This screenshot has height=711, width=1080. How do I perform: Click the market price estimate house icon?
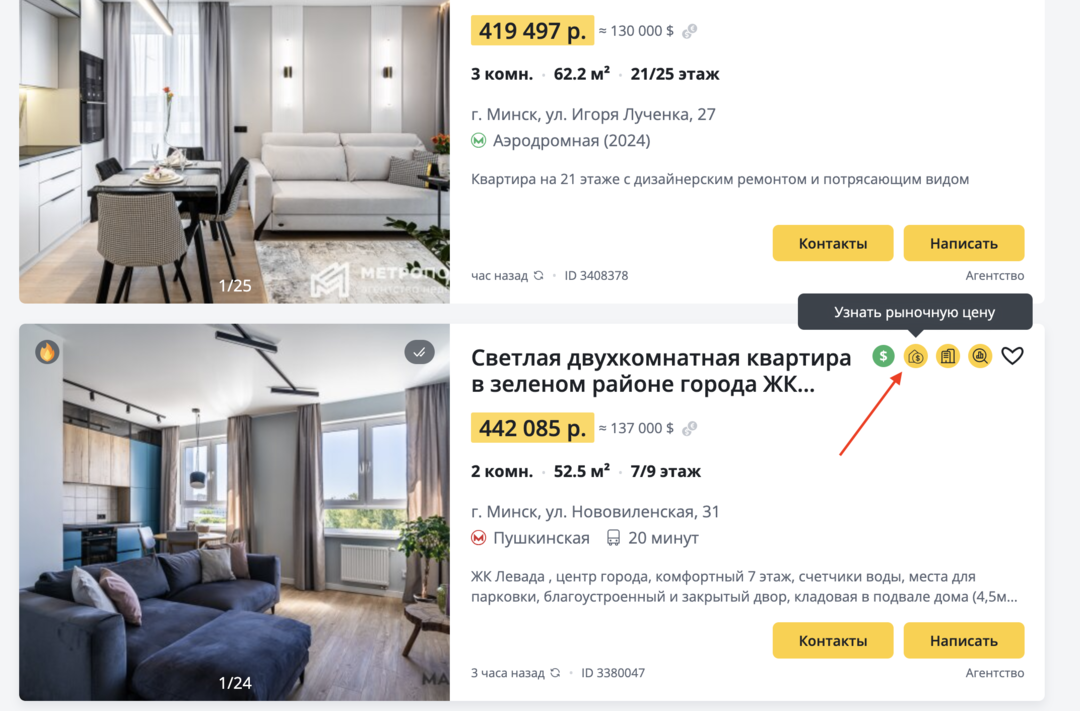[x=915, y=356]
